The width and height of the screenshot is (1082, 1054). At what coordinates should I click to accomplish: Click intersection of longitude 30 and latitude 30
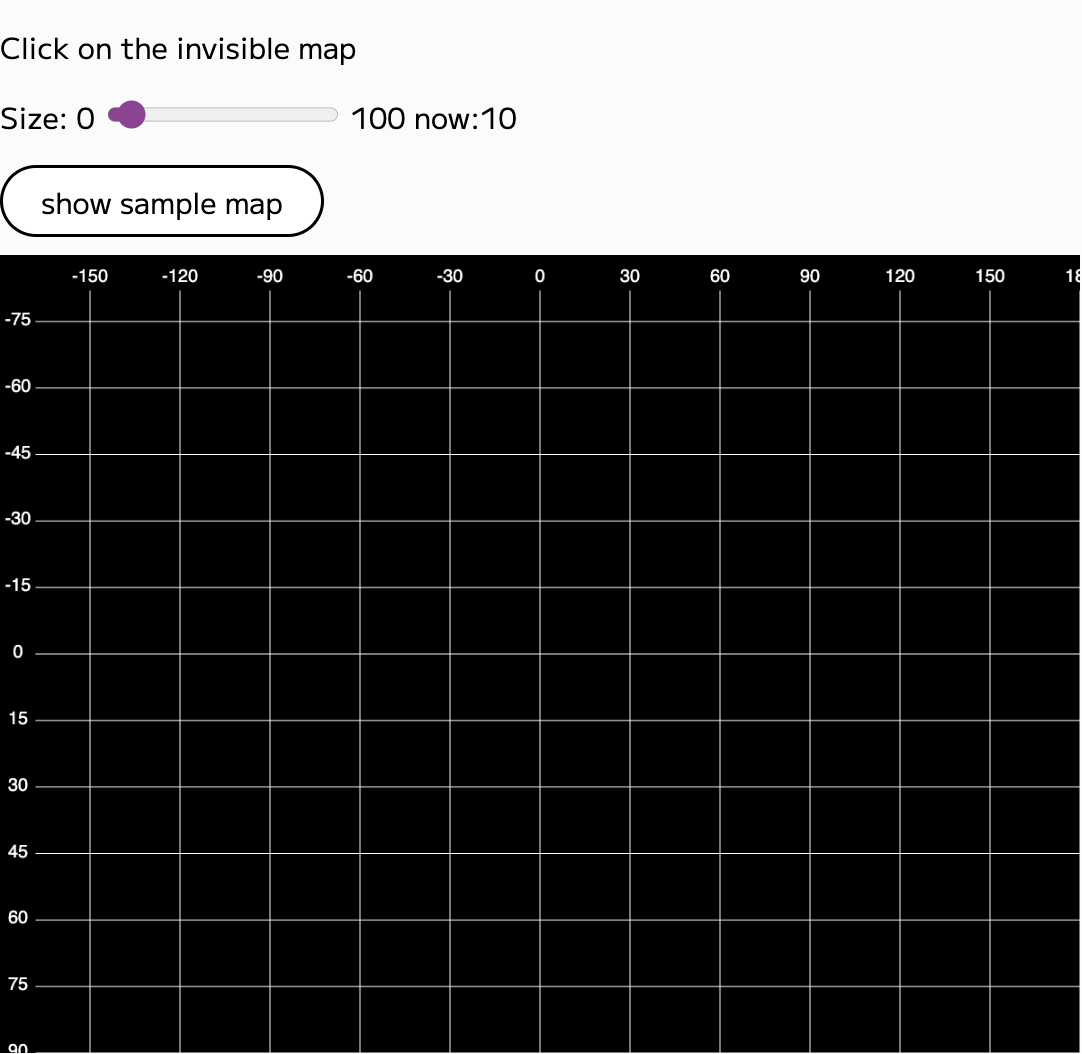630,786
